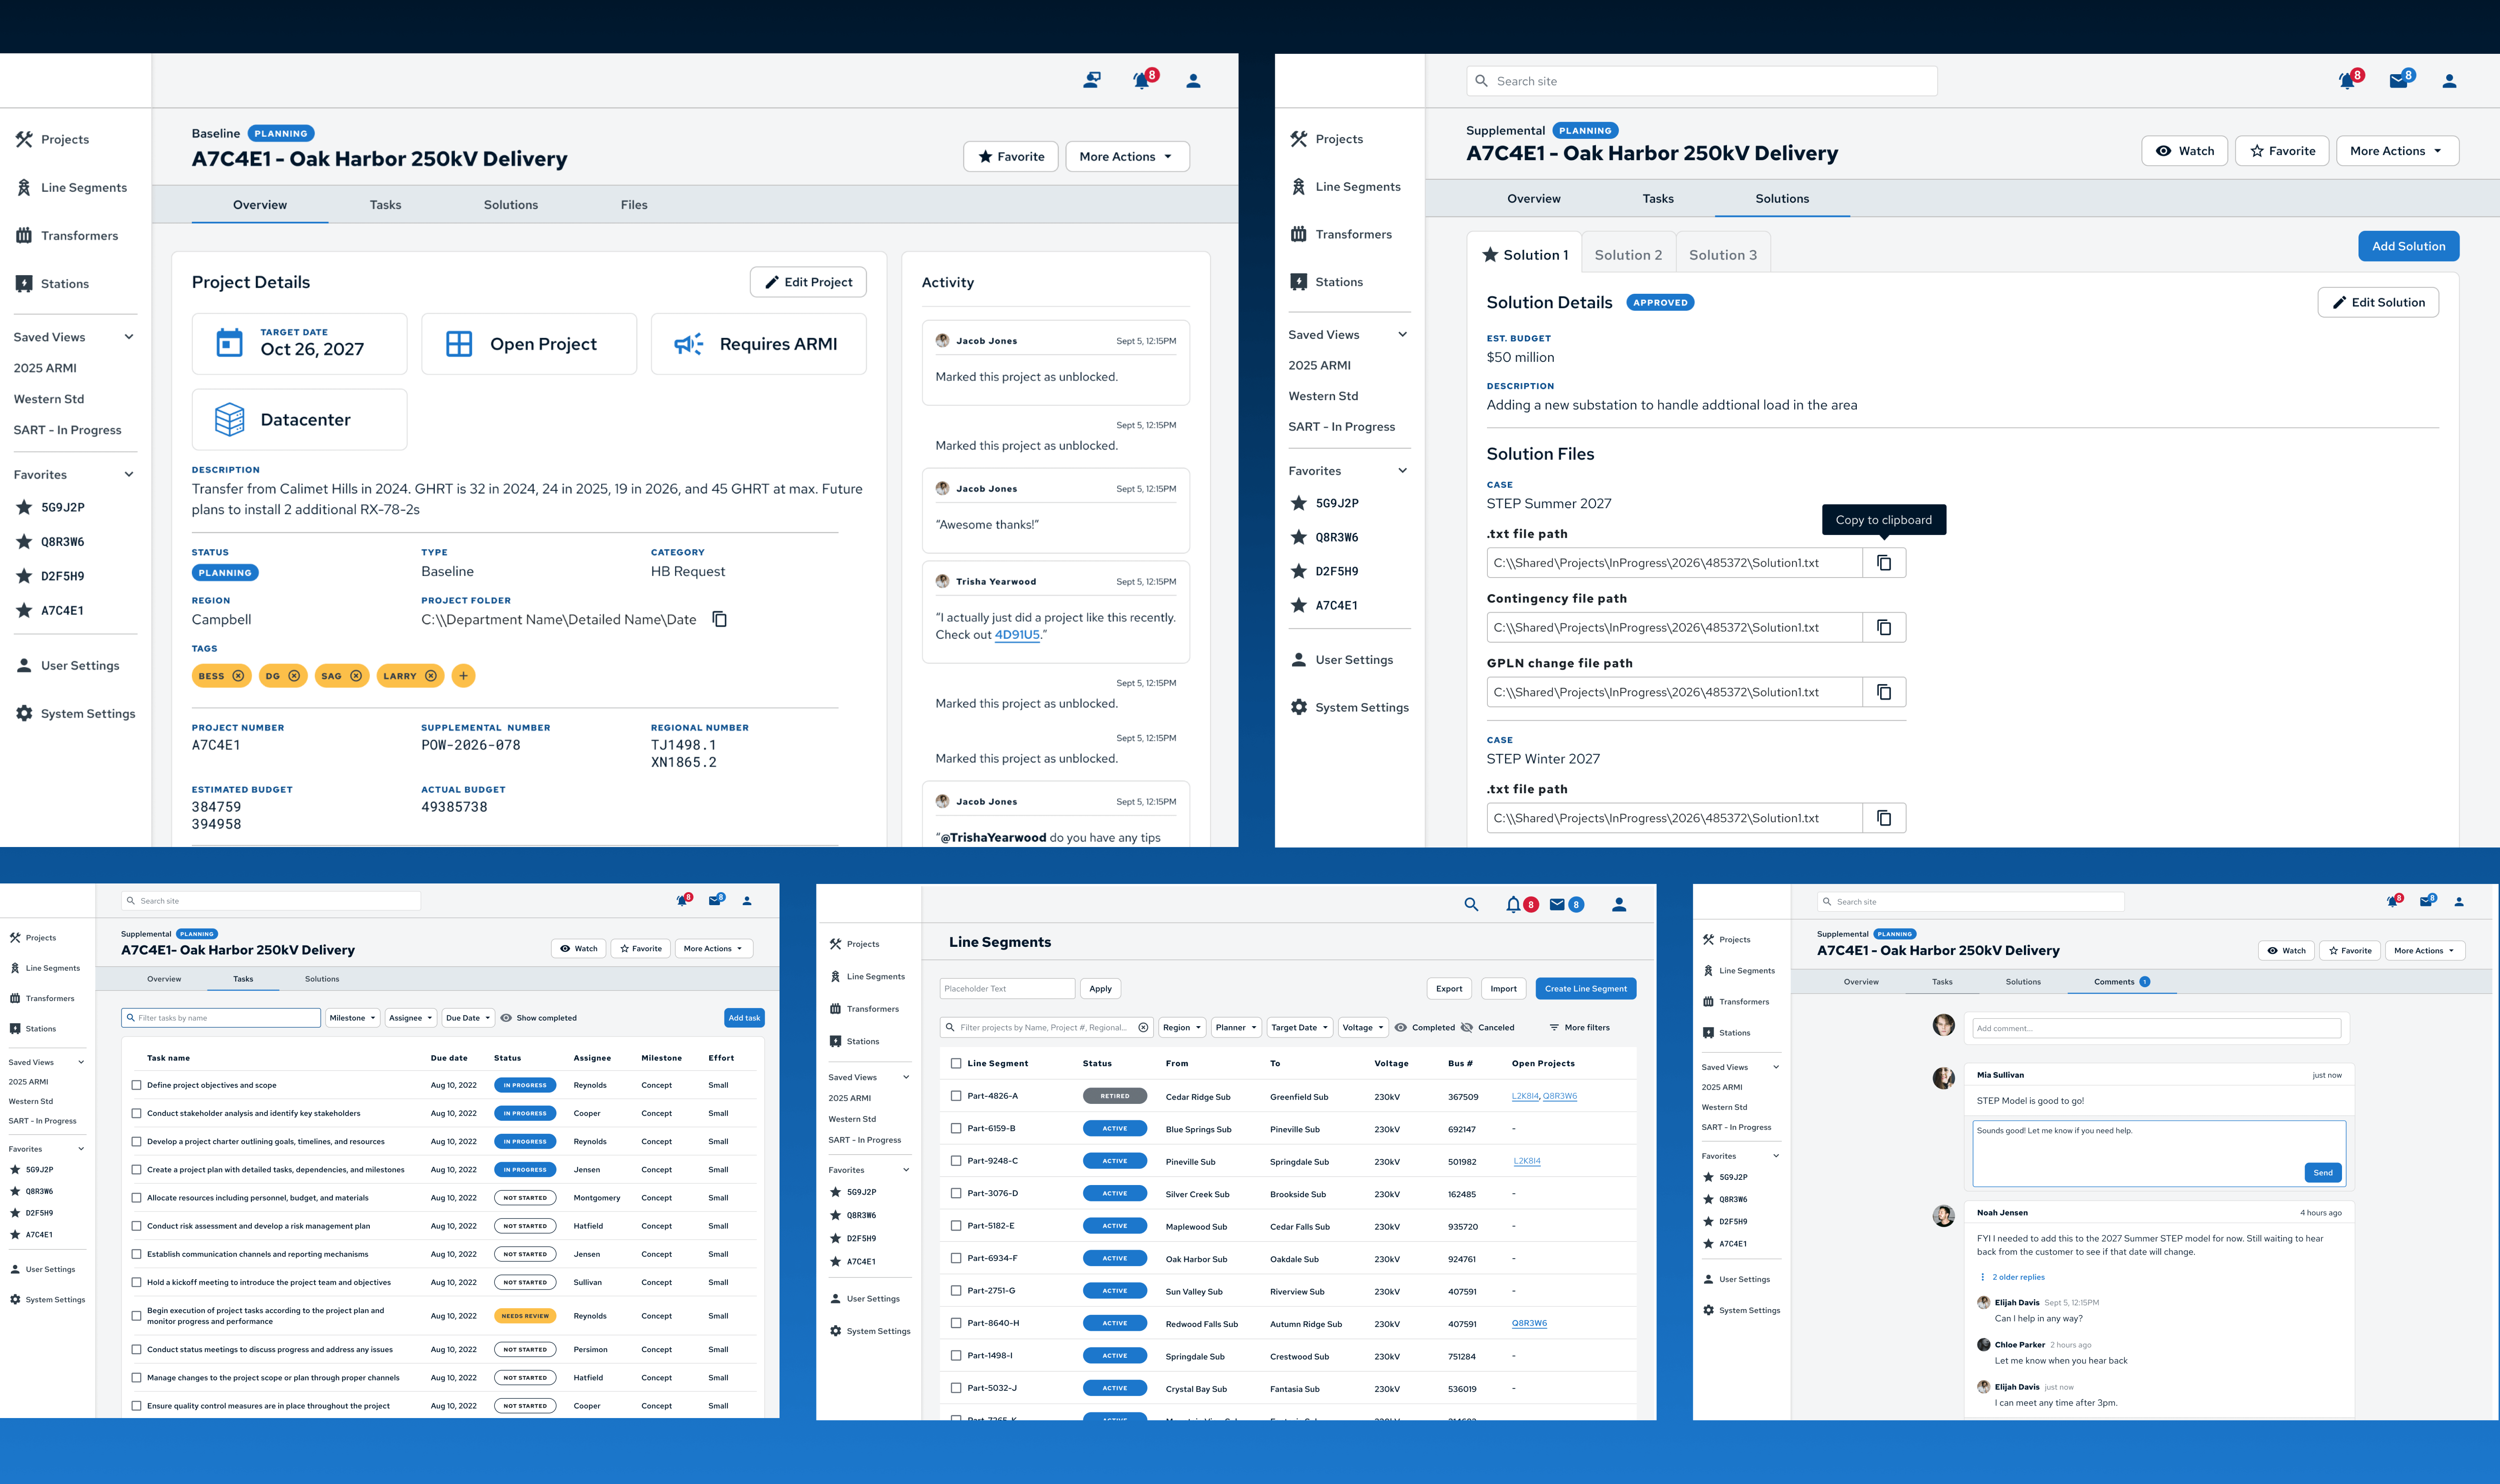Open the Region dropdown in Line Segments
2500x1484 pixels.
tap(1182, 1027)
